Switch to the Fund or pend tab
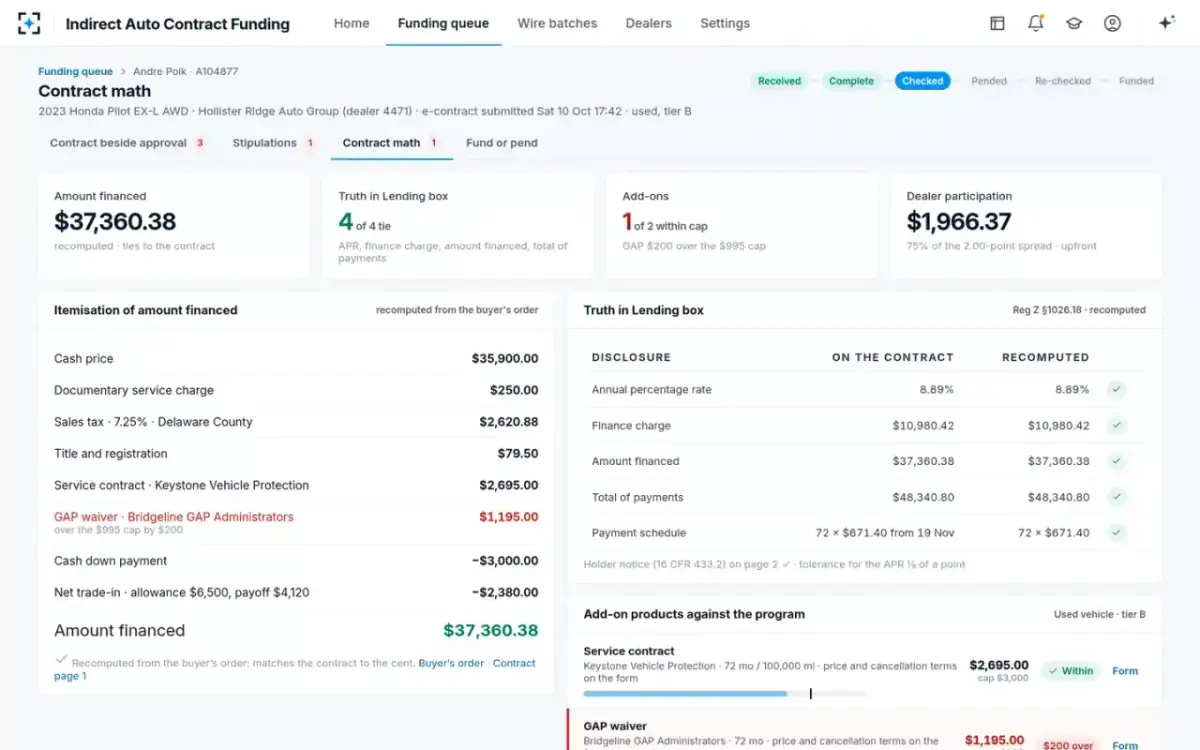1200x750 pixels. (502, 143)
